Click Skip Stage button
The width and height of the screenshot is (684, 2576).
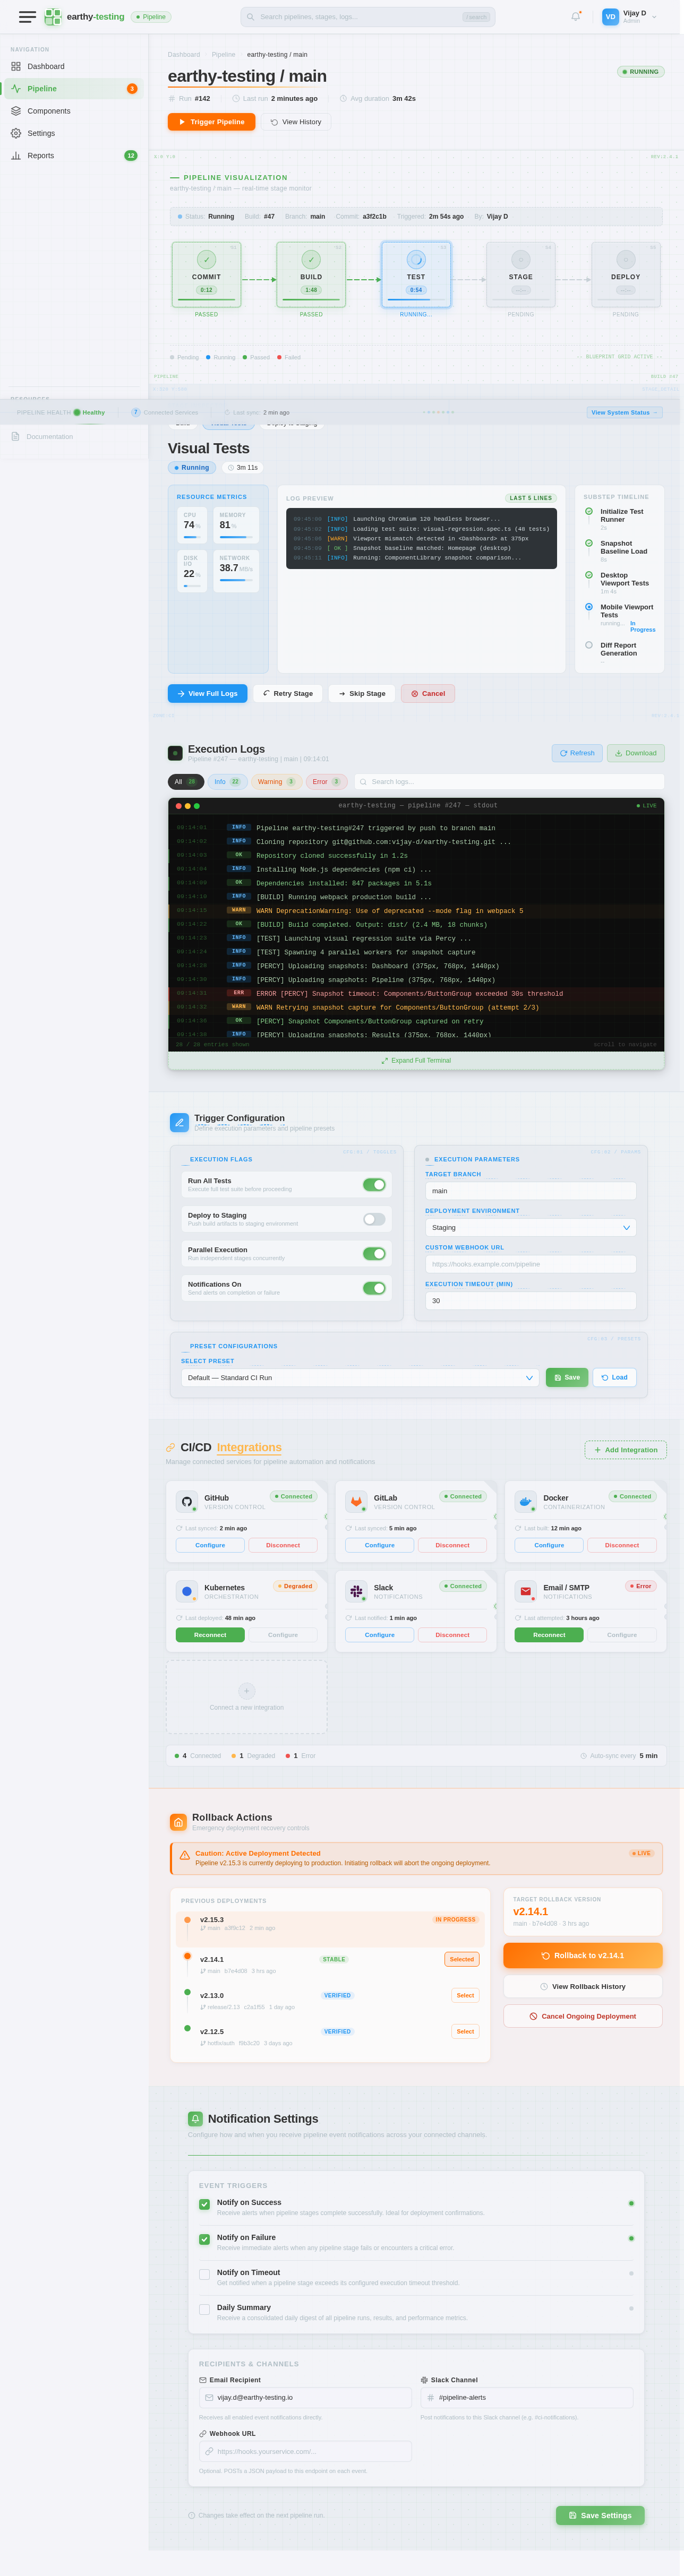[362, 693]
